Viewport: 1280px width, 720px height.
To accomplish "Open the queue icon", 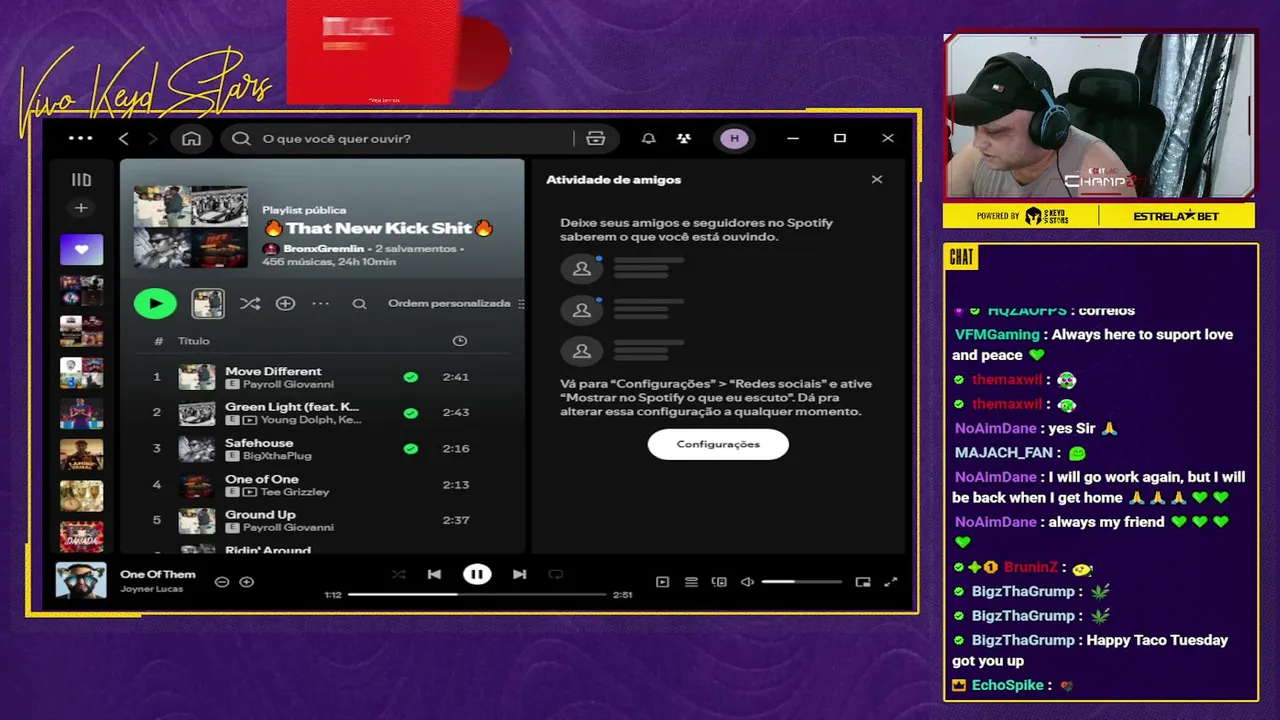I will tap(691, 582).
